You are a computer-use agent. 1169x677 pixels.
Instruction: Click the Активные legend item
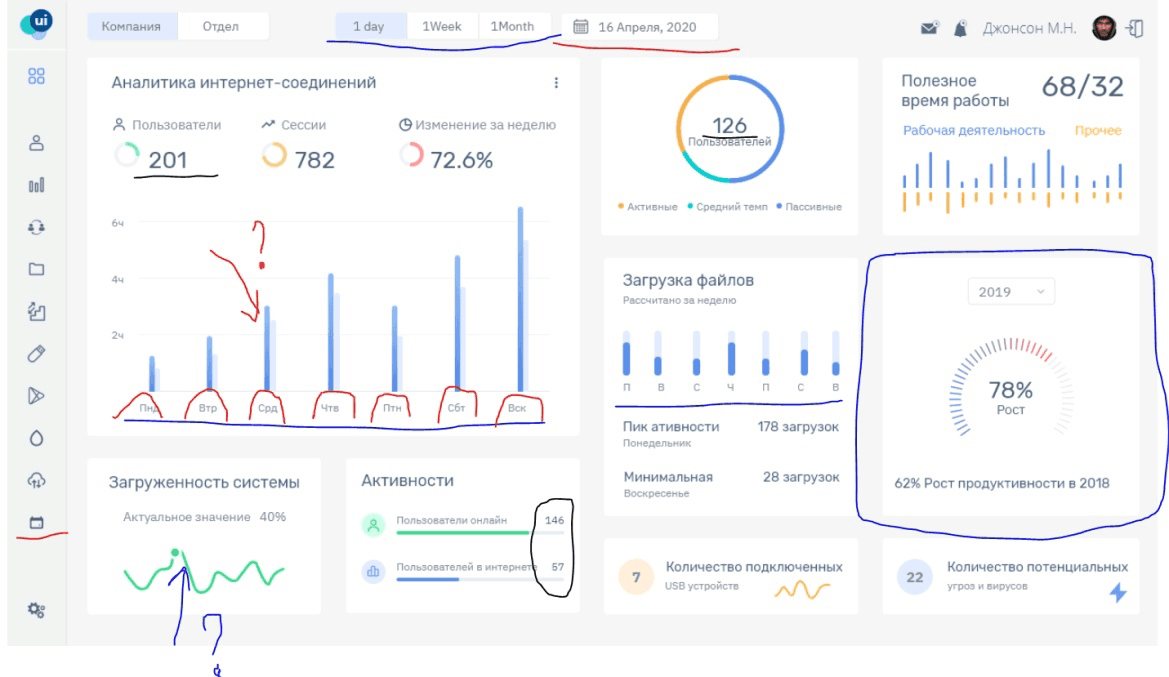[x=648, y=207]
